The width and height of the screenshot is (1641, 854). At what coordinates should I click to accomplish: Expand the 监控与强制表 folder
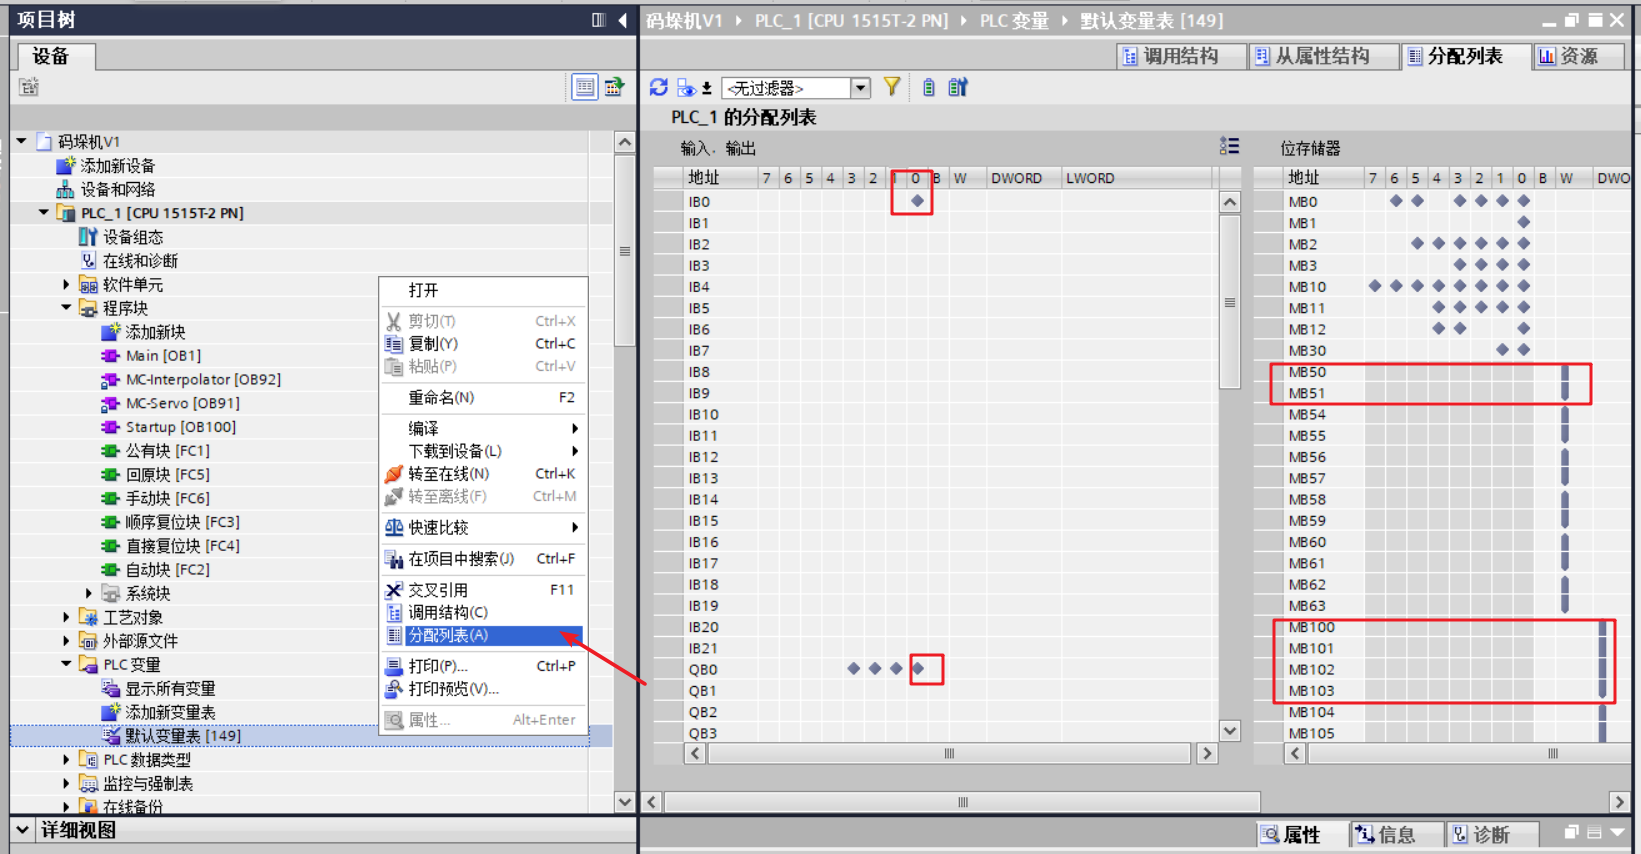(67, 784)
